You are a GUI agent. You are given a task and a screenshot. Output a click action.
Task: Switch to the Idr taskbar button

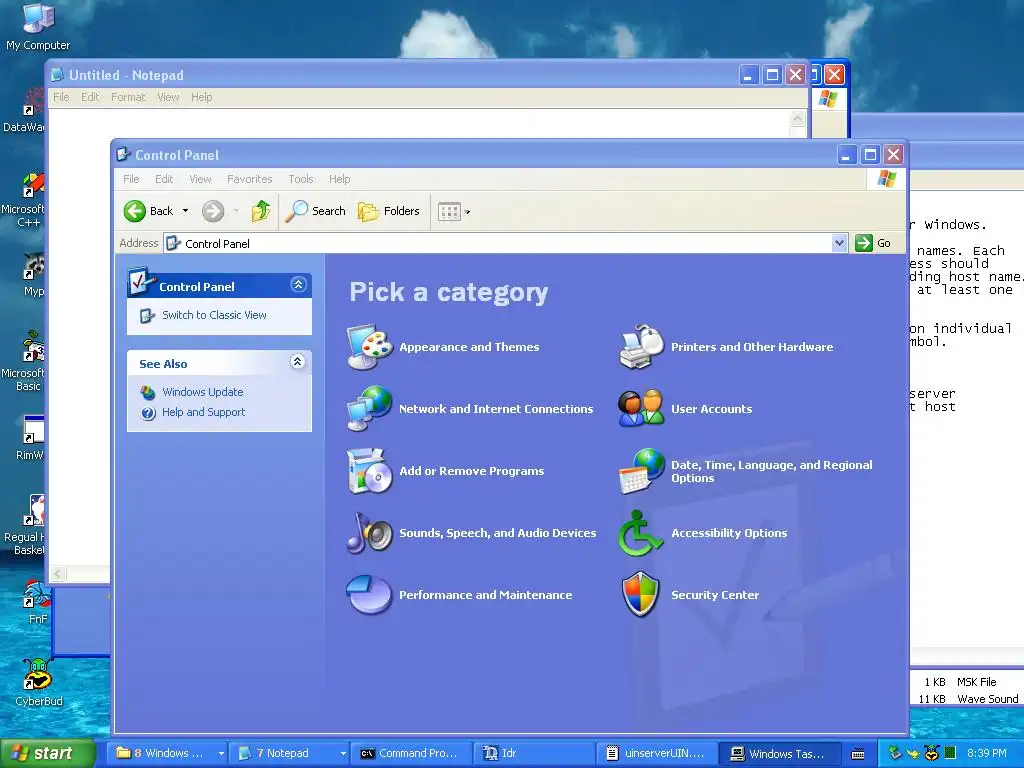[x=535, y=754]
